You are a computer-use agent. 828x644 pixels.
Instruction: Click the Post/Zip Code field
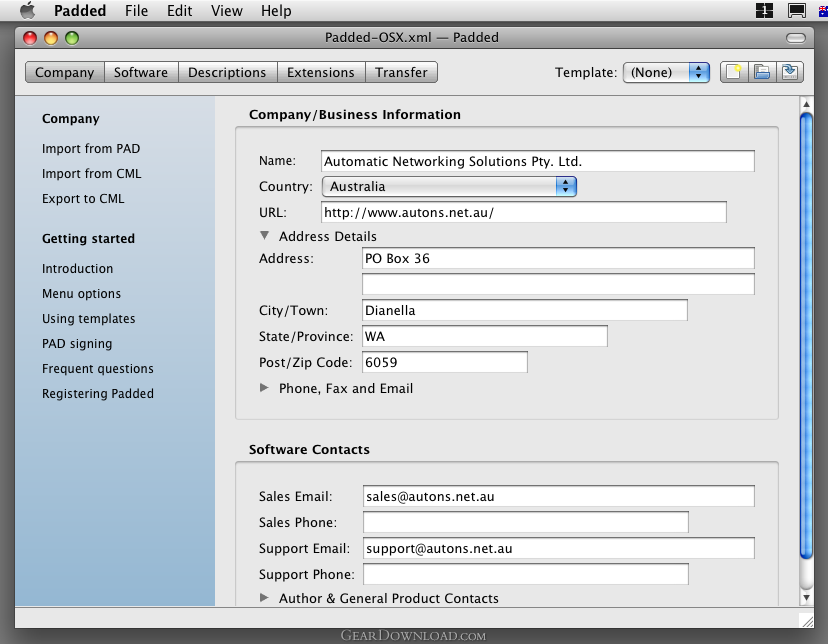[445, 362]
